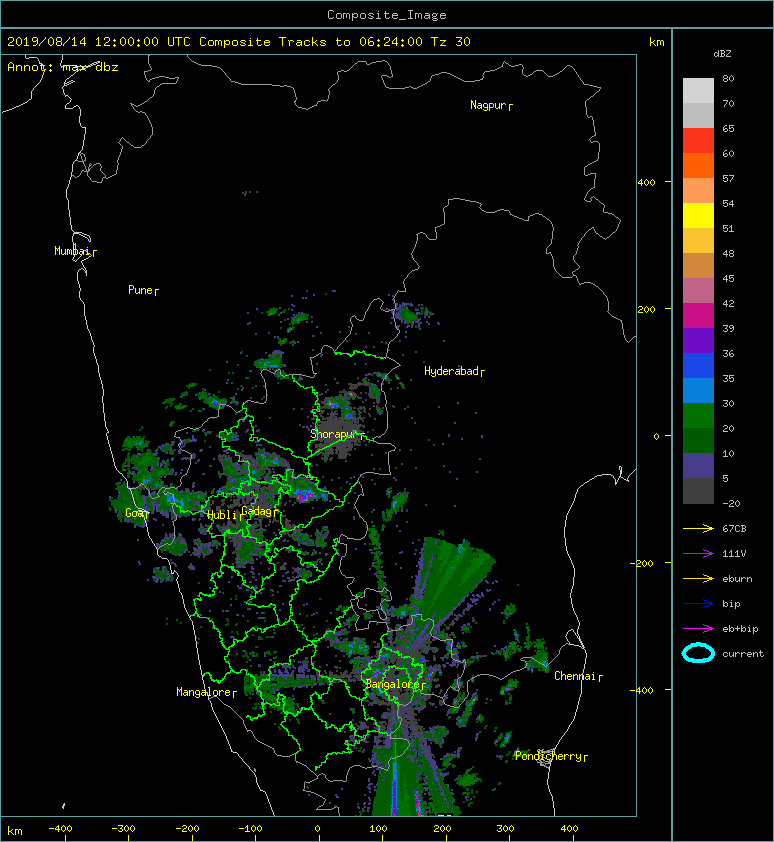Click the 0 tick on horizontal axis
Image resolution: width=774 pixels, height=842 pixels.
[317, 829]
